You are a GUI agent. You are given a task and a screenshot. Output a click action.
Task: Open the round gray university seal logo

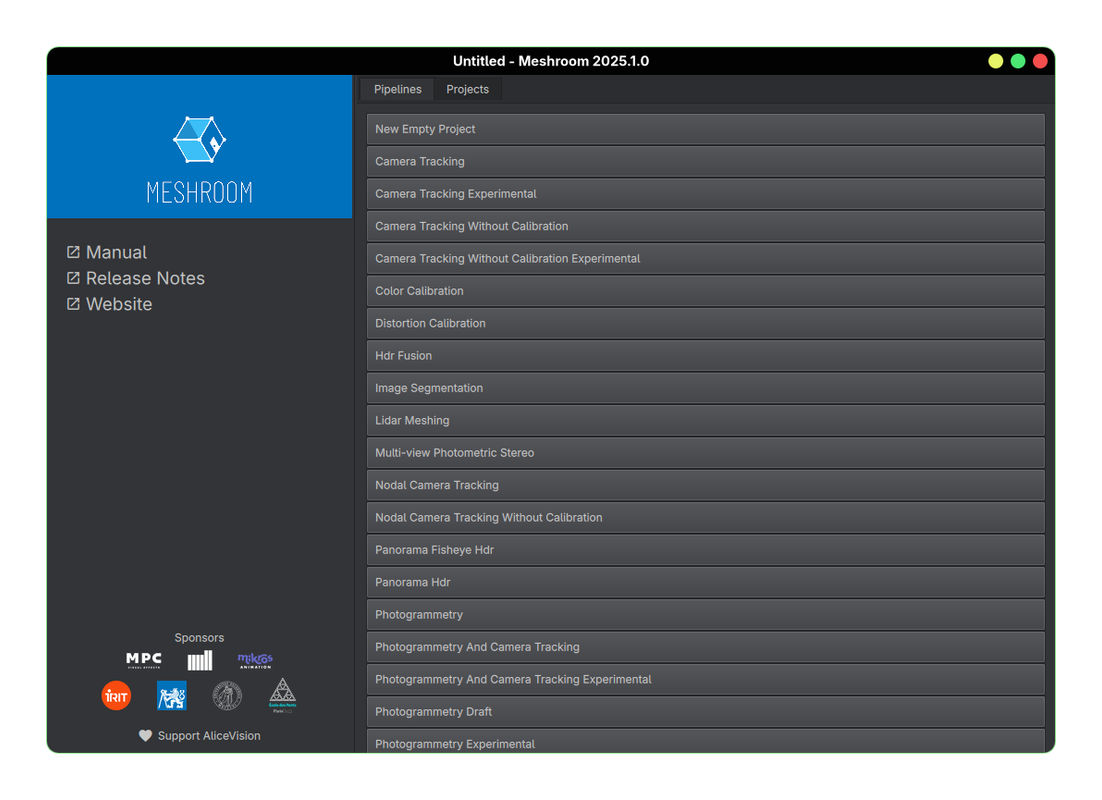tap(227, 696)
